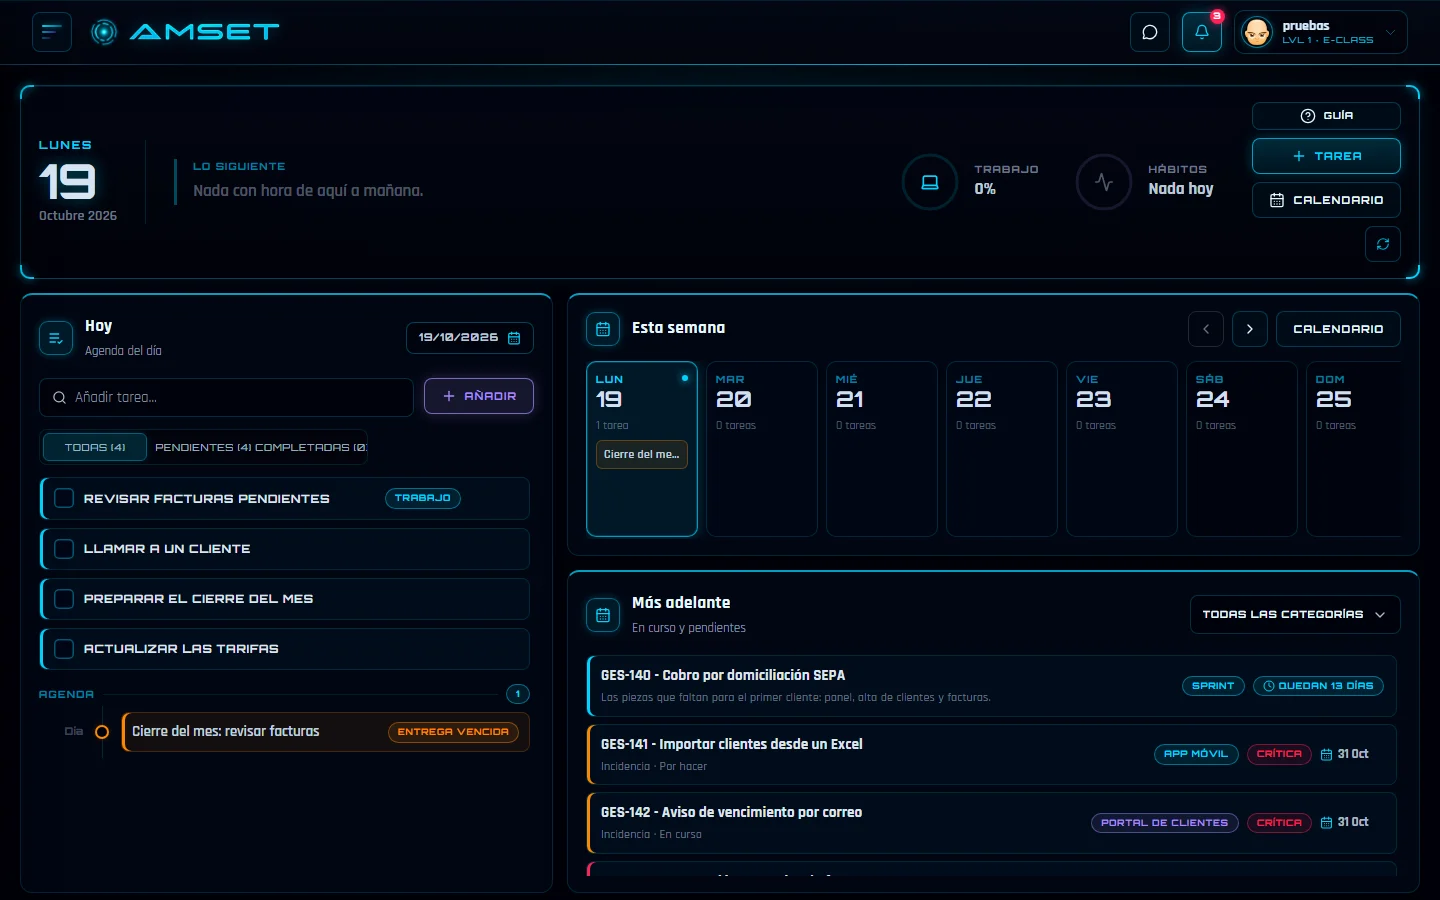This screenshot has width=1440, height=900.
Task: Click the Esta semana calendar icon
Action: 603,328
